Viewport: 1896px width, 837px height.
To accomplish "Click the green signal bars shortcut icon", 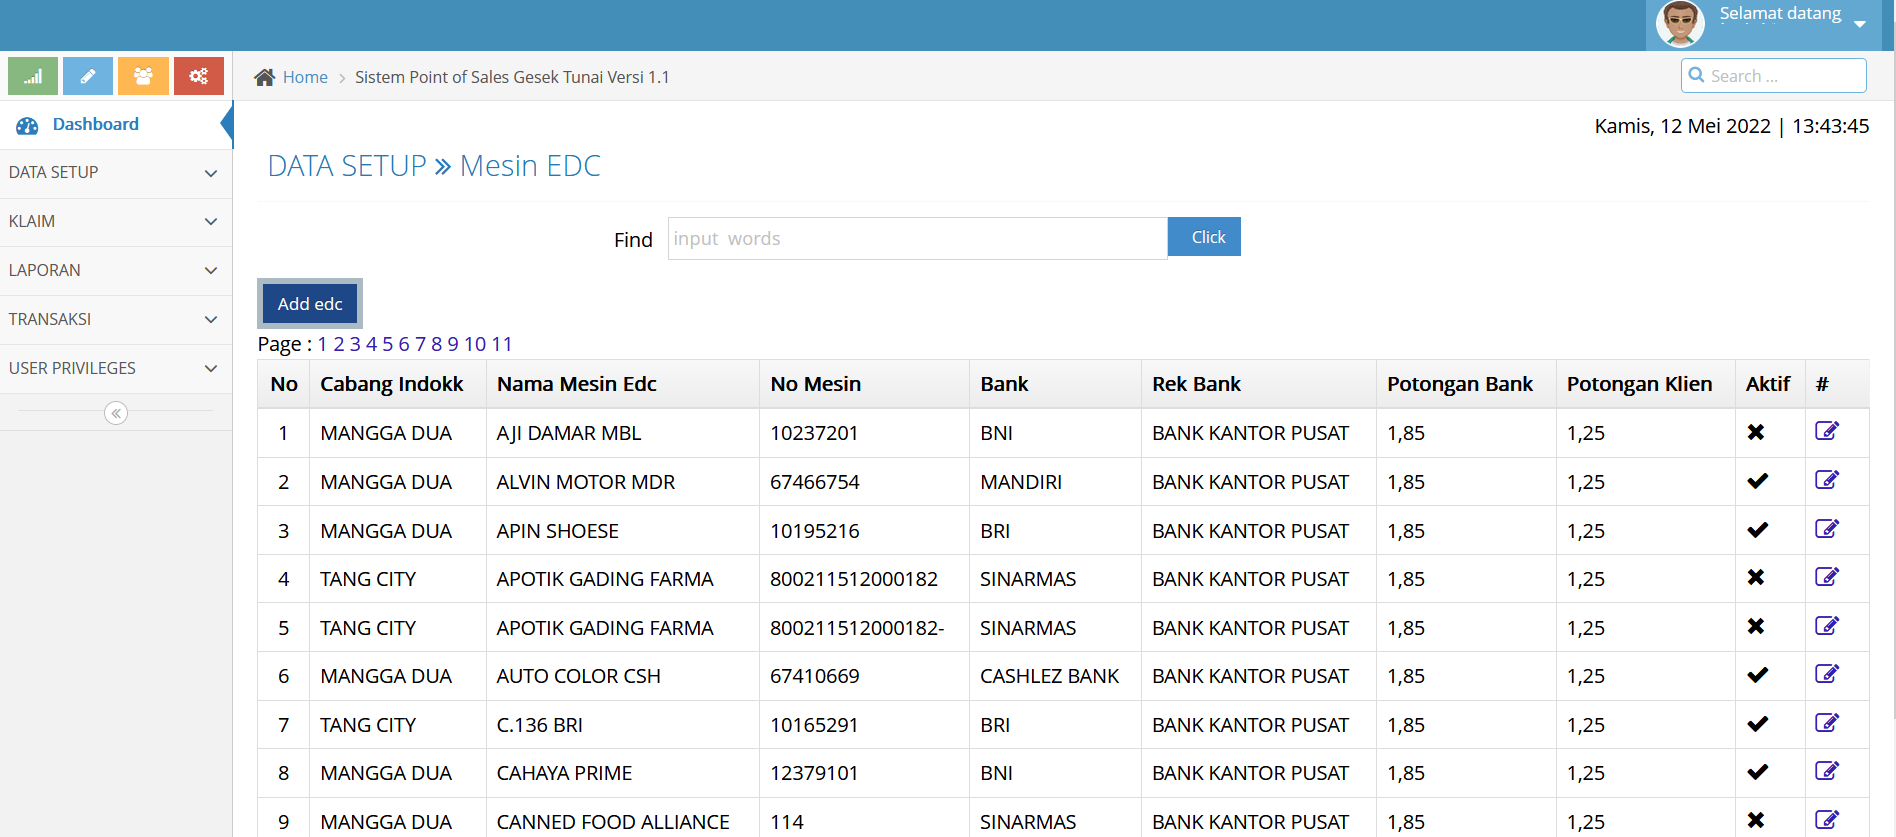I will pyautogui.click(x=33, y=76).
